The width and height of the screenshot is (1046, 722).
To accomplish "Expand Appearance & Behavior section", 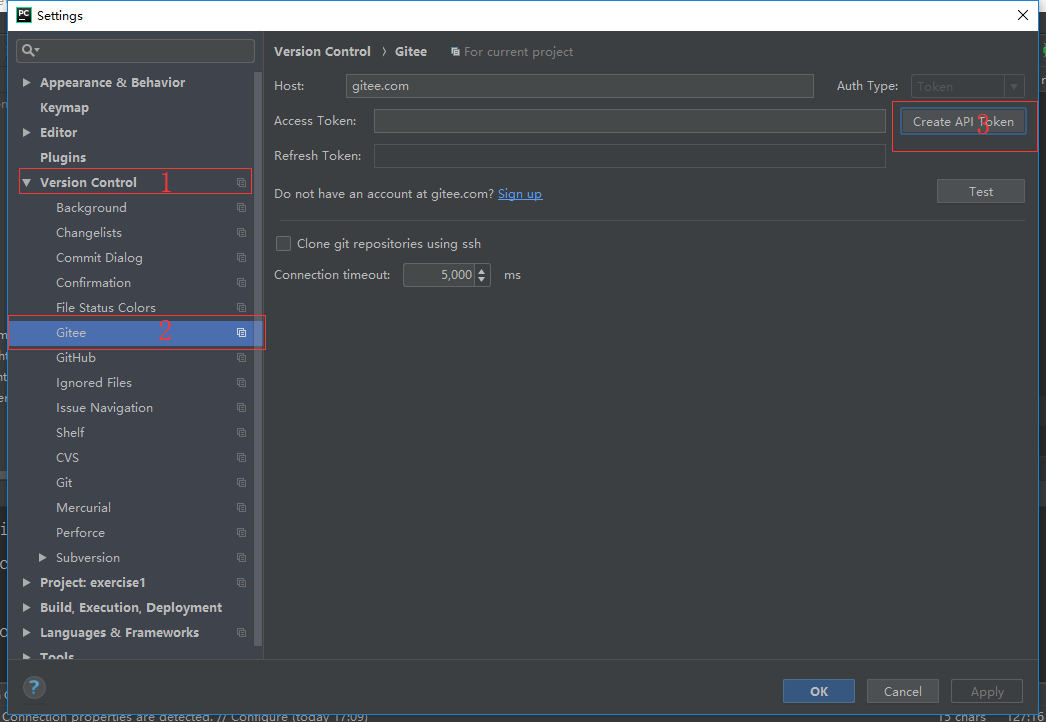I will (x=27, y=82).
